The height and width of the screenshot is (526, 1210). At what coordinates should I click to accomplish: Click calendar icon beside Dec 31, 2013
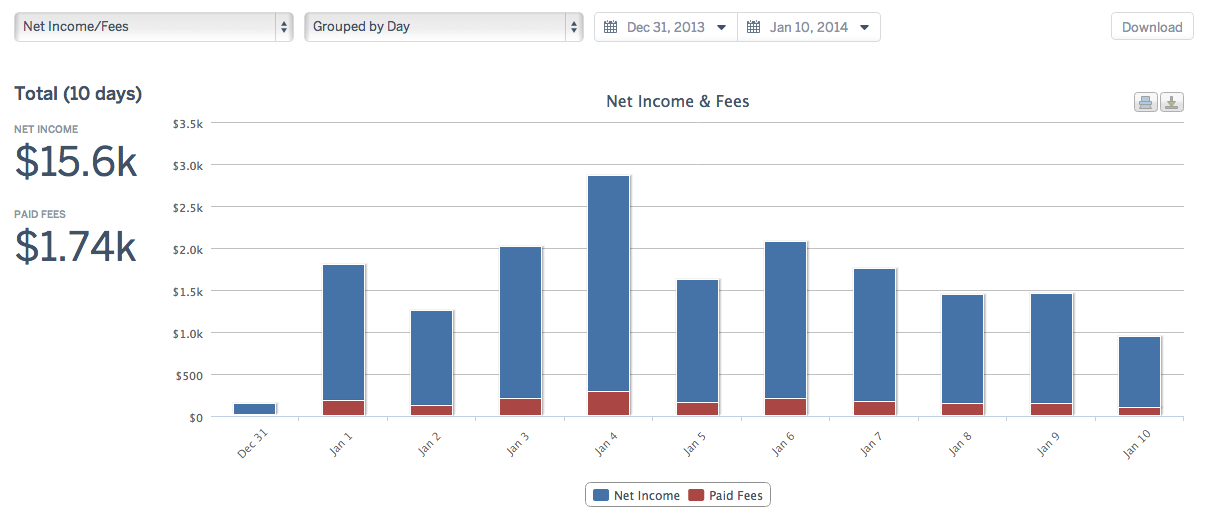(x=611, y=27)
